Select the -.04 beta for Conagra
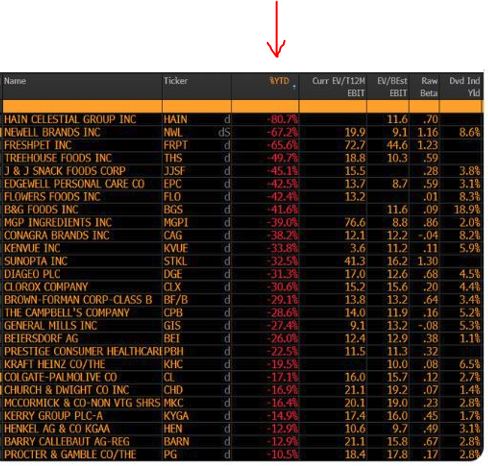 (x=428, y=235)
